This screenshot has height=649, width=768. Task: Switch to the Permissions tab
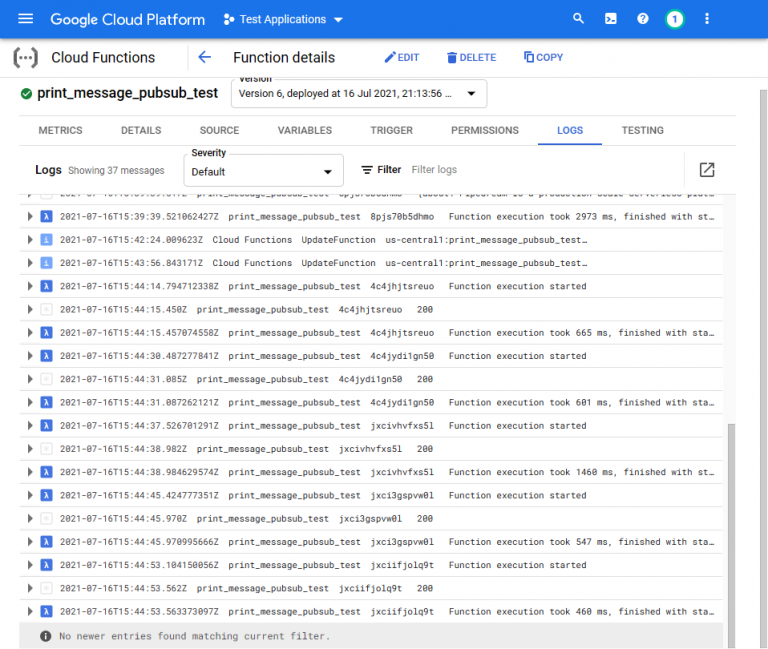point(484,130)
